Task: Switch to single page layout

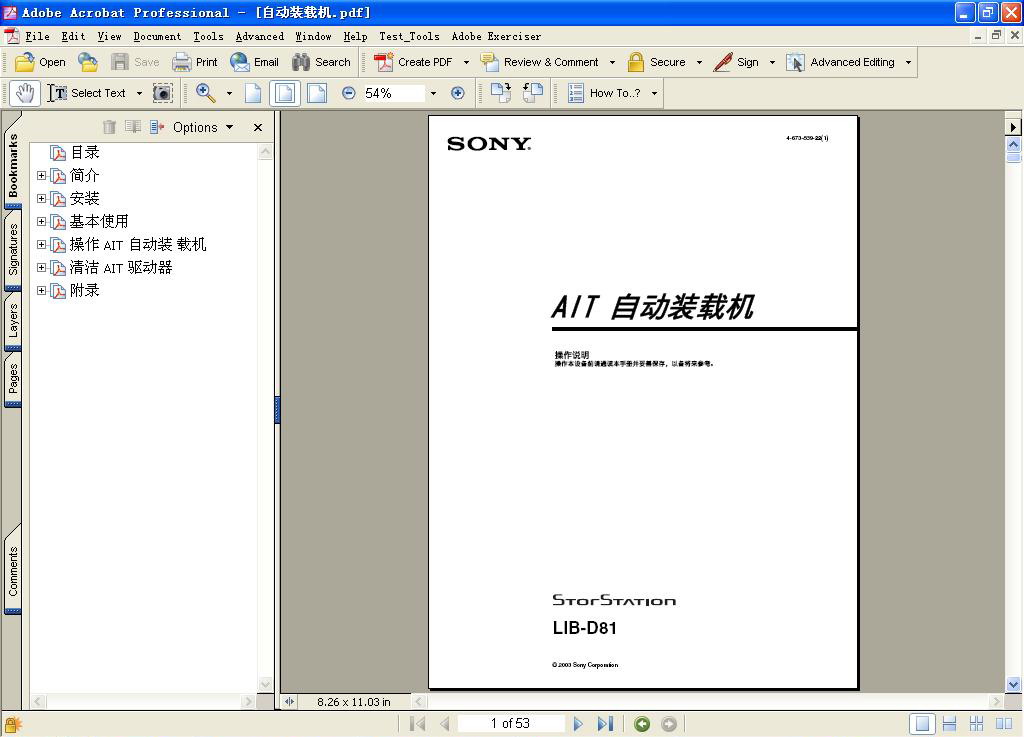Action: click(922, 723)
